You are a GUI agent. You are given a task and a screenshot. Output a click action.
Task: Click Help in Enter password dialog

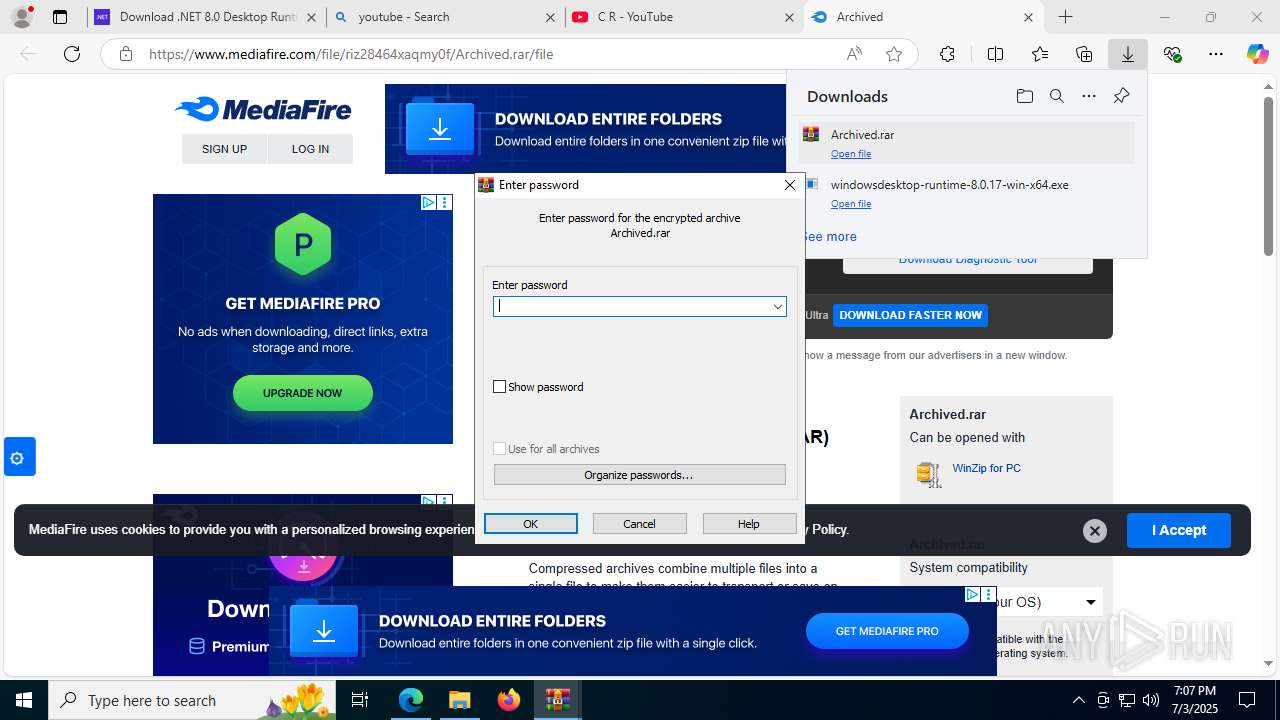(749, 524)
